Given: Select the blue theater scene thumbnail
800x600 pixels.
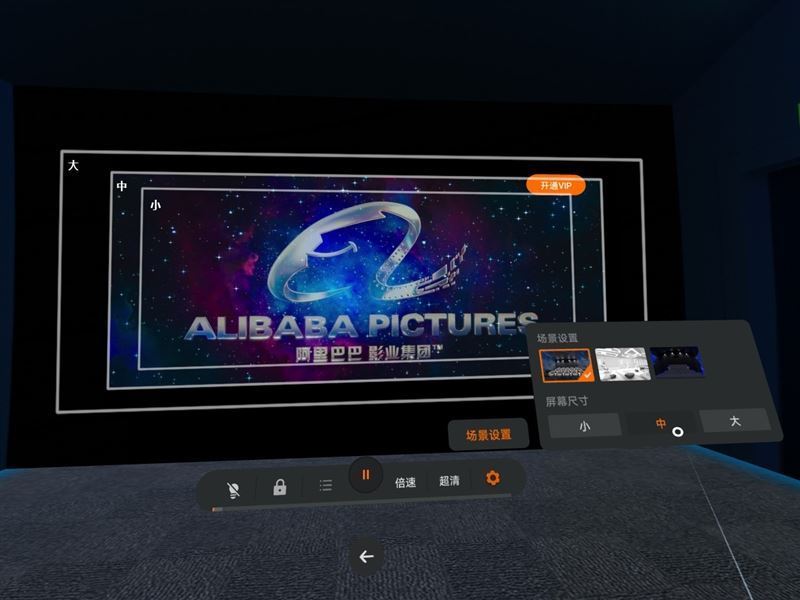Looking at the screenshot, I should point(677,362).
